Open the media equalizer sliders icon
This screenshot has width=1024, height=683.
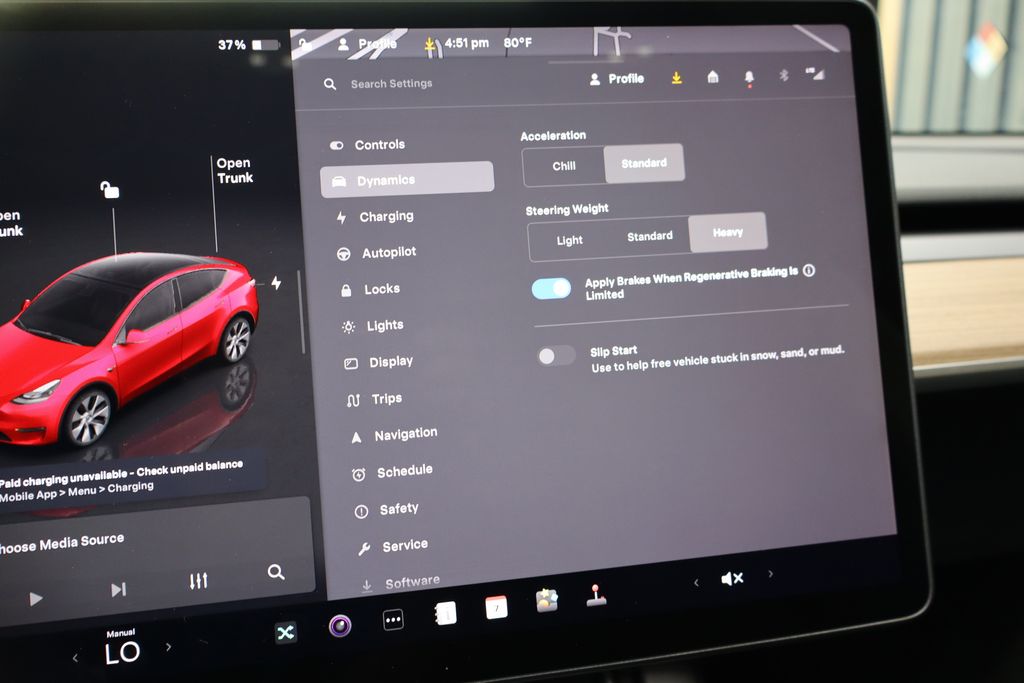[198, 580]
